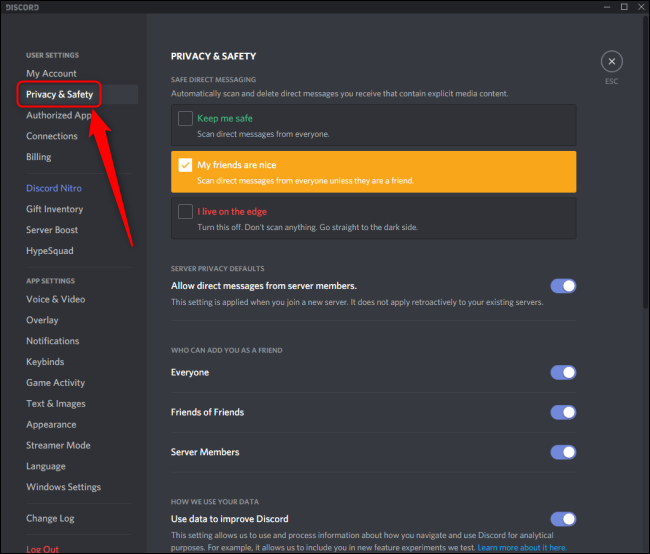The height and width of the screenshot is (554, 650).
Task: Open the My Account settings tab
Action: tap(51, 73)
